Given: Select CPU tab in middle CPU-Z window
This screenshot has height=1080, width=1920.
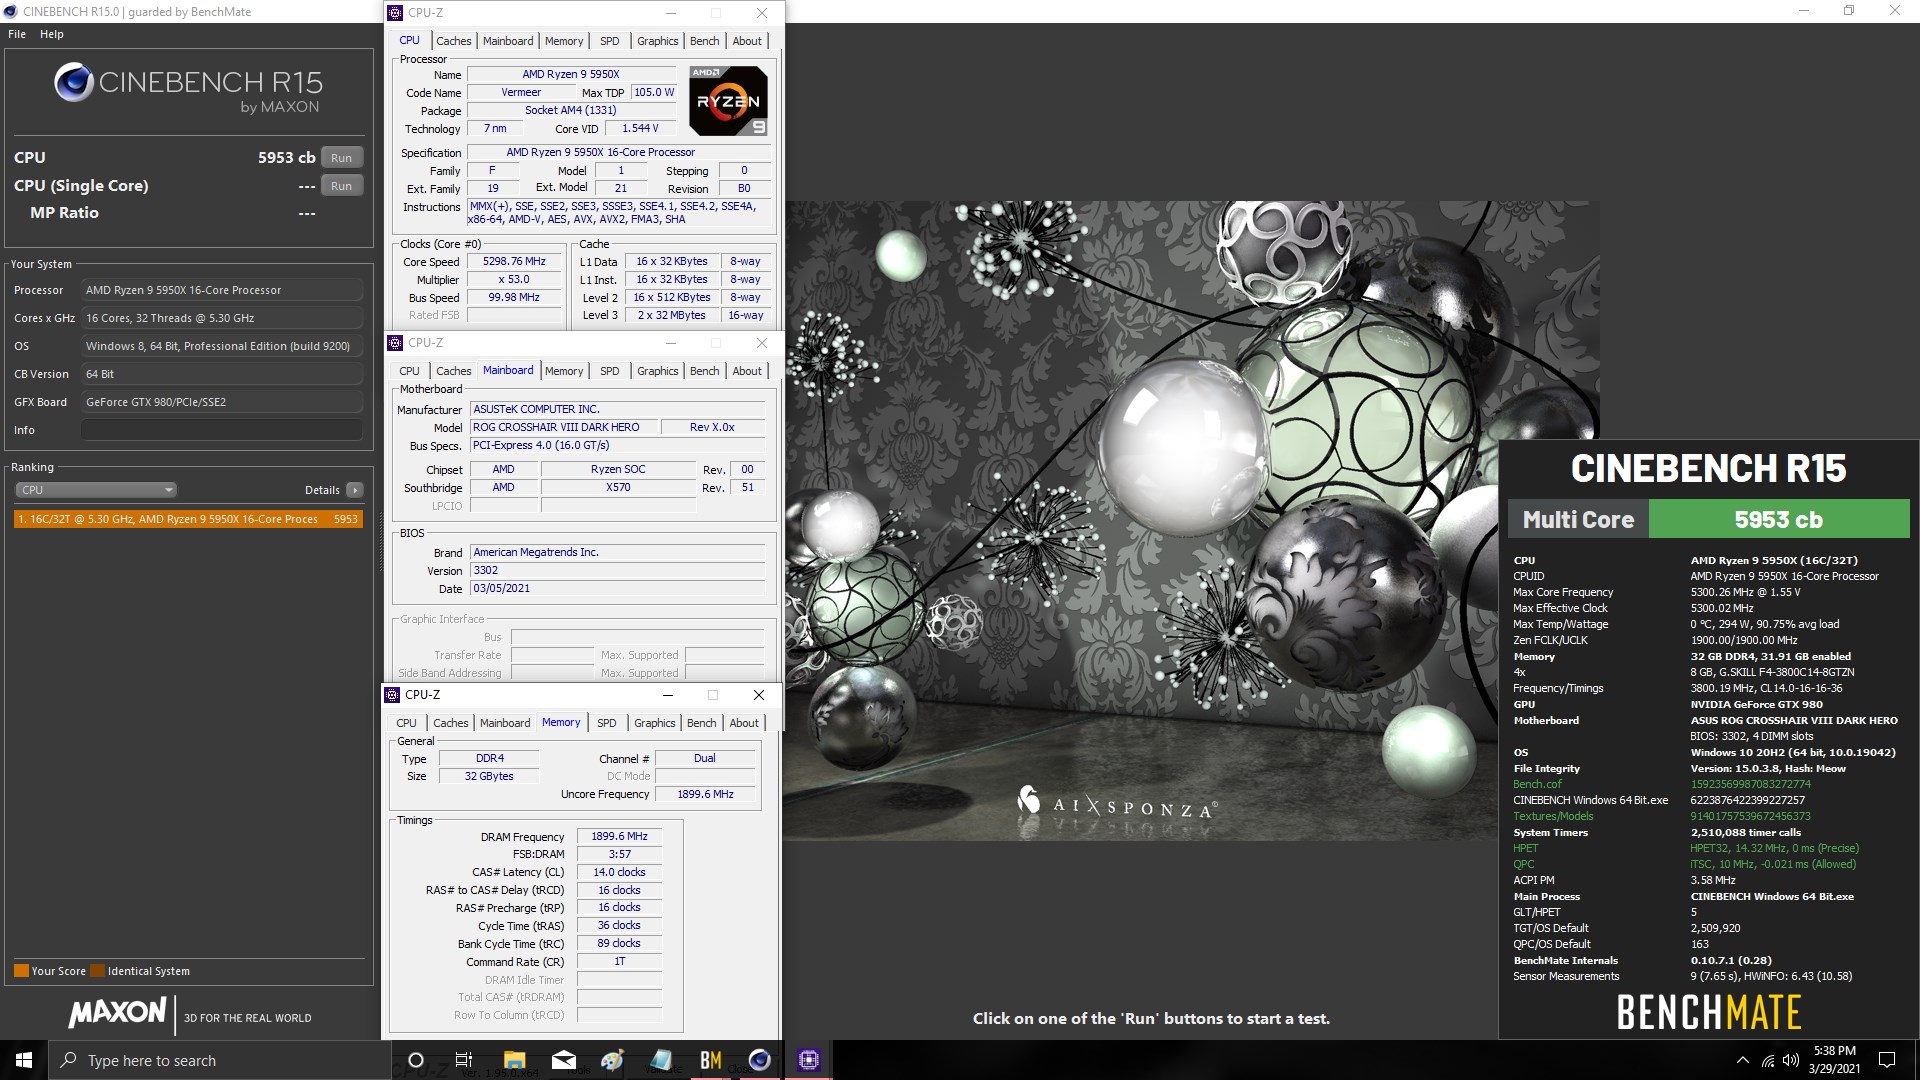Looking at the screenshot, I should [x=410, y=371].
